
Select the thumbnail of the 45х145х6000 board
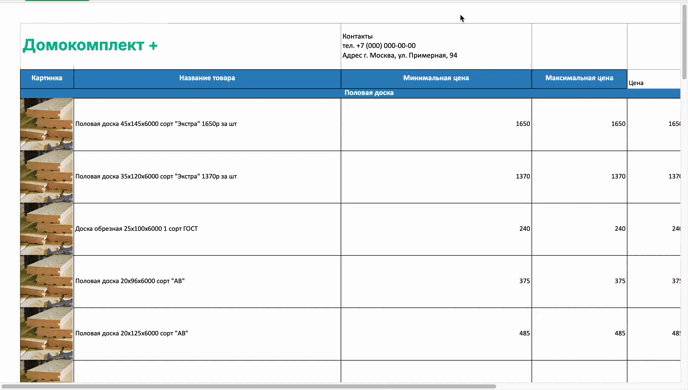pos(47,124)
